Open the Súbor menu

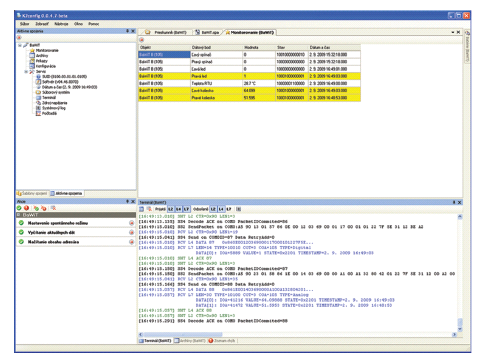point(24,24)
